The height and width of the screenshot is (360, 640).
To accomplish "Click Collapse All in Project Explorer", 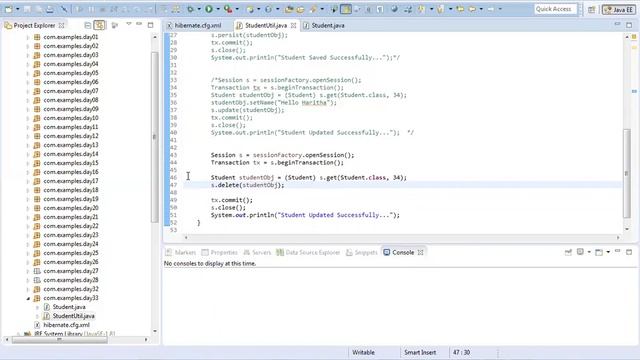I will pos(87,25).
